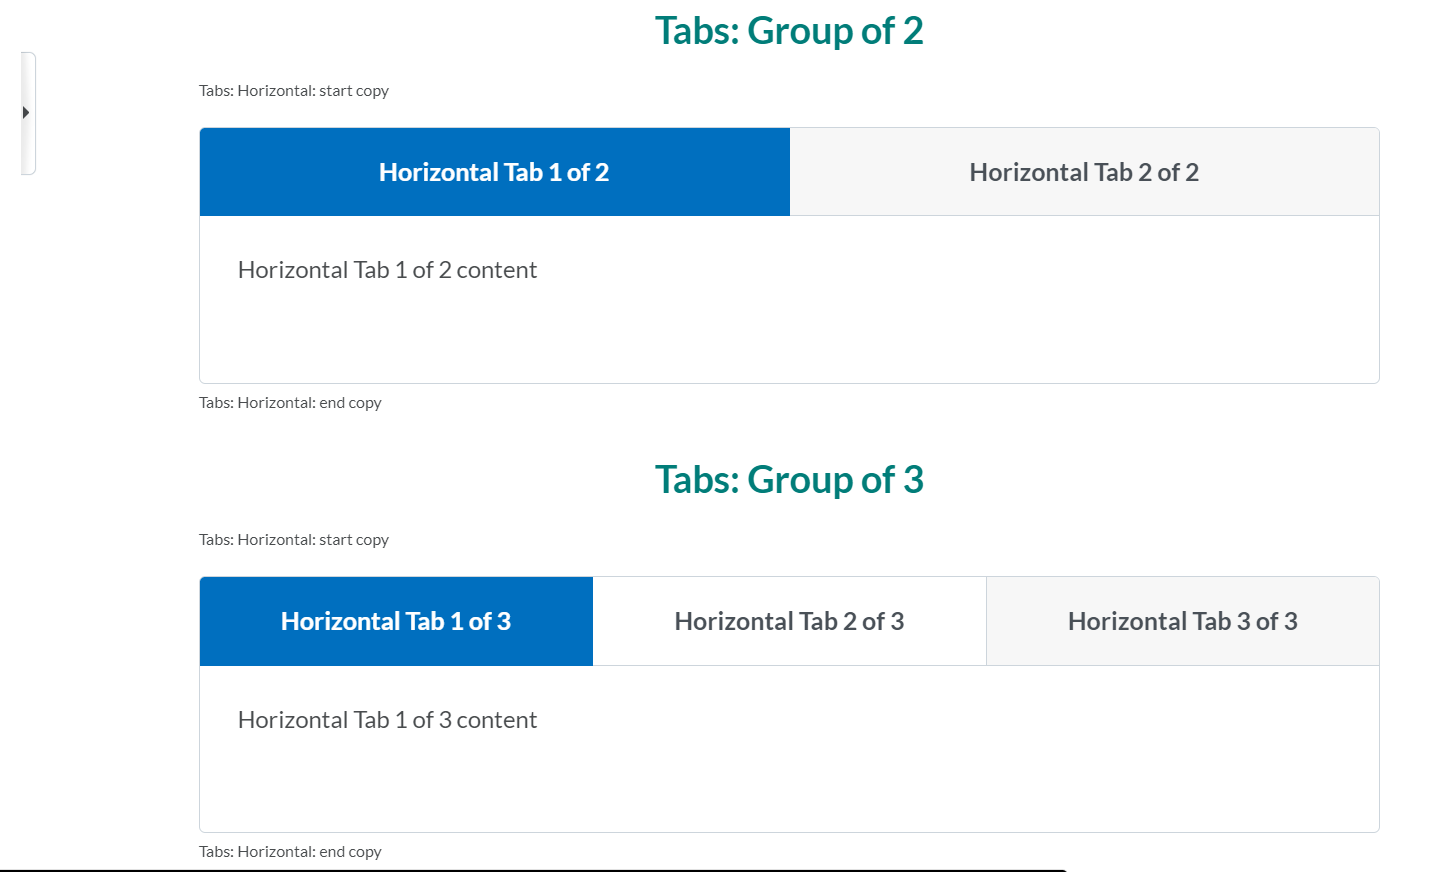Click "end copy" label below the two-tab group

tap(290, 403)
